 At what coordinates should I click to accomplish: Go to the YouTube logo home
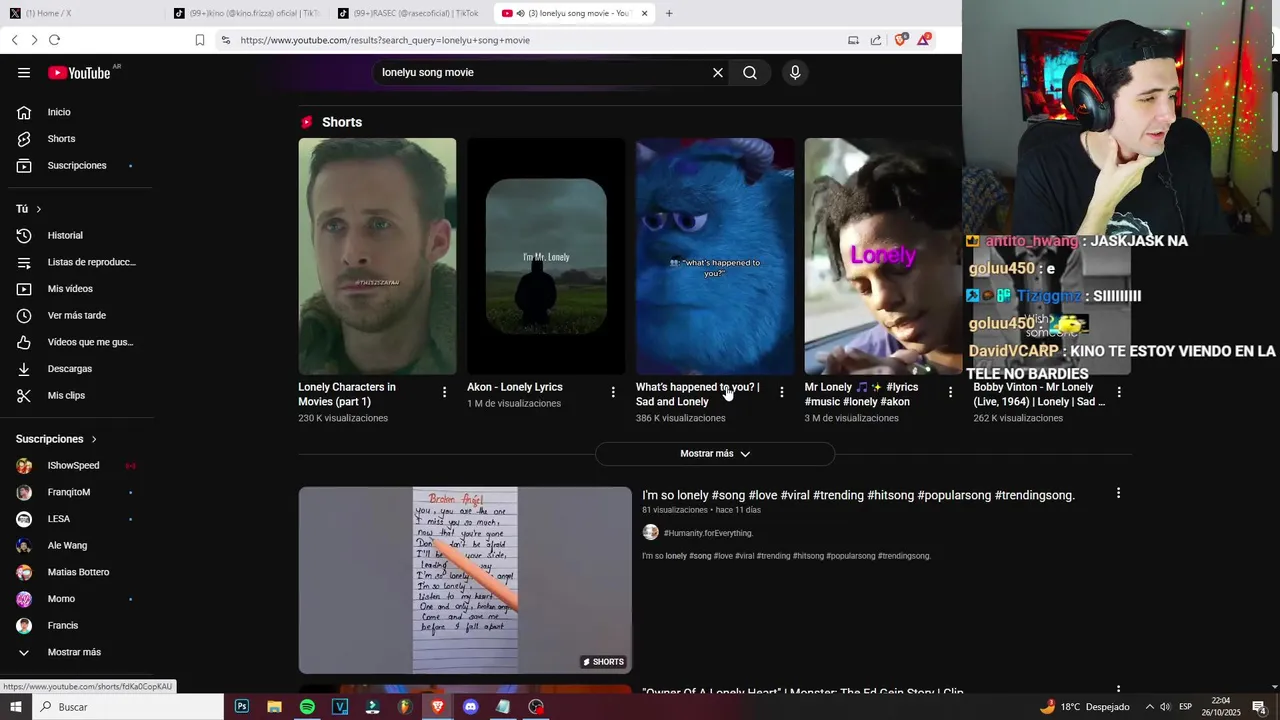click(x=79, y=72)
